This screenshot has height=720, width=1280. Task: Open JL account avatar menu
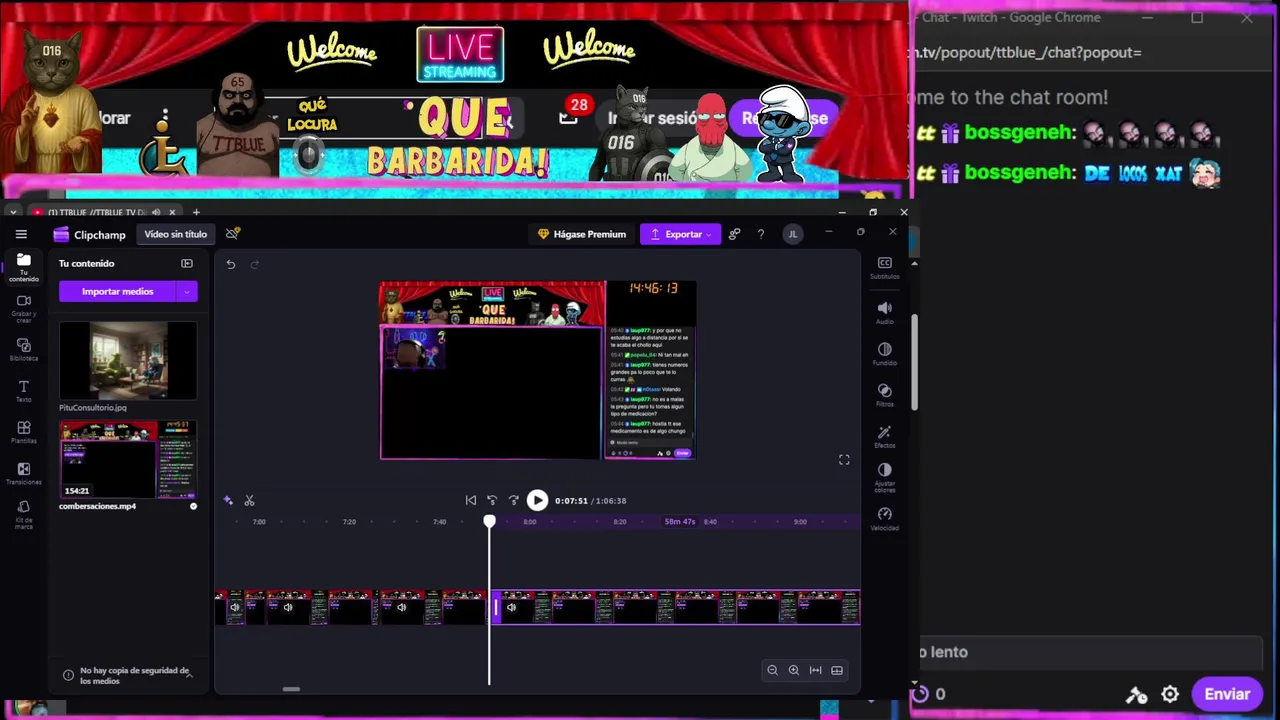pos(792,234)
